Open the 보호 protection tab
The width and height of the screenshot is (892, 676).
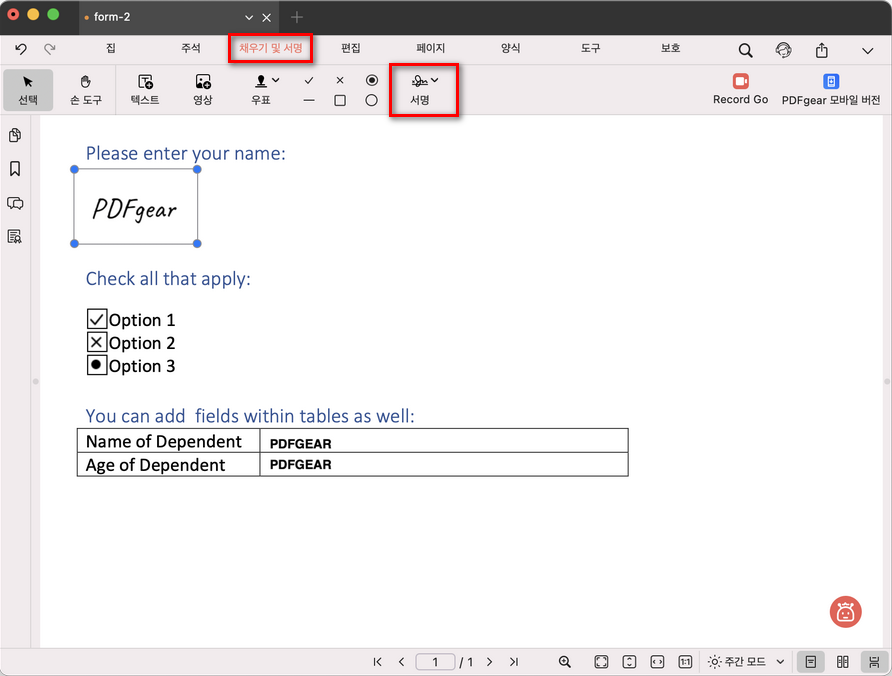click(669, 48)
